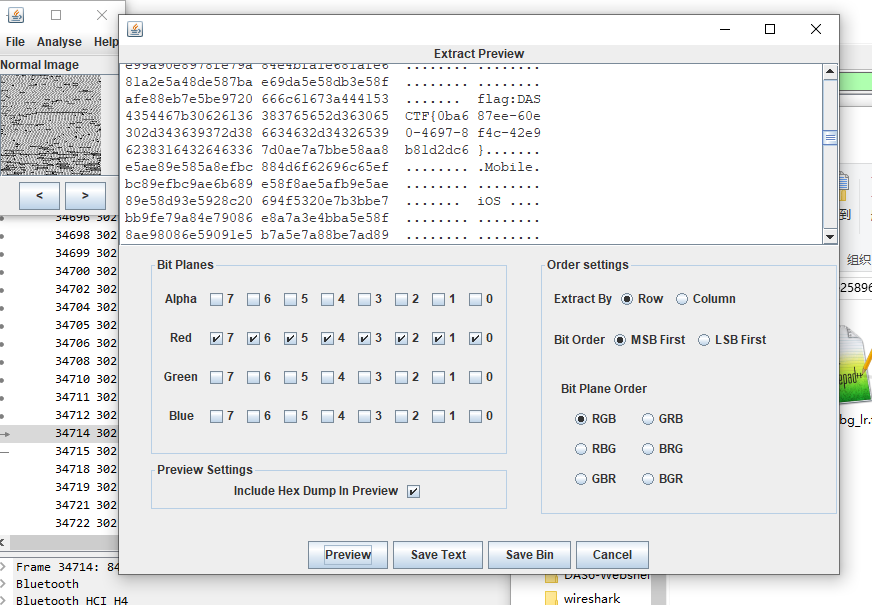Open the Analyse menu

pos(59,42)
